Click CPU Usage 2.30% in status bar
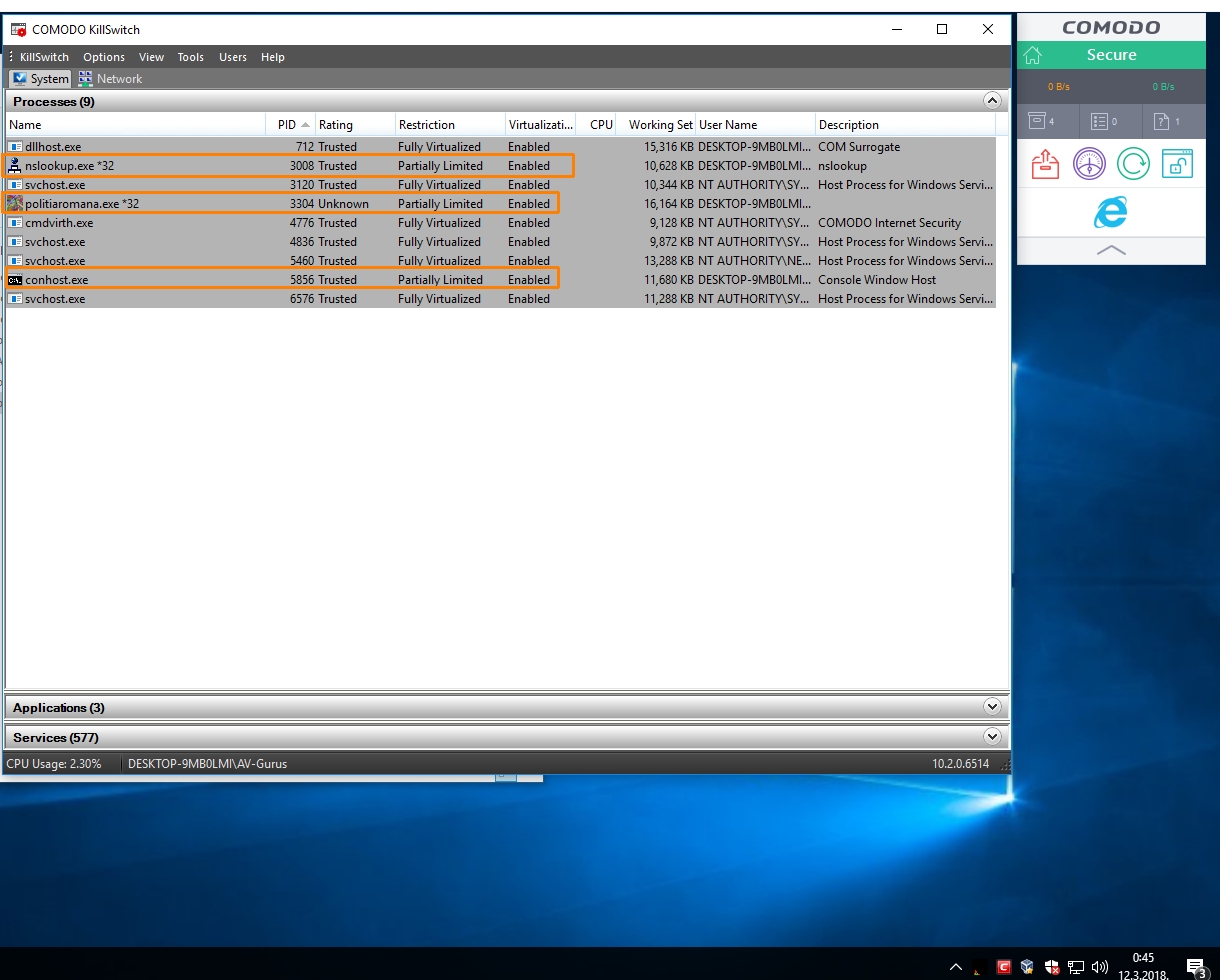The width and height of the screenshot is (1220, 980). click(x=54, y=764)
